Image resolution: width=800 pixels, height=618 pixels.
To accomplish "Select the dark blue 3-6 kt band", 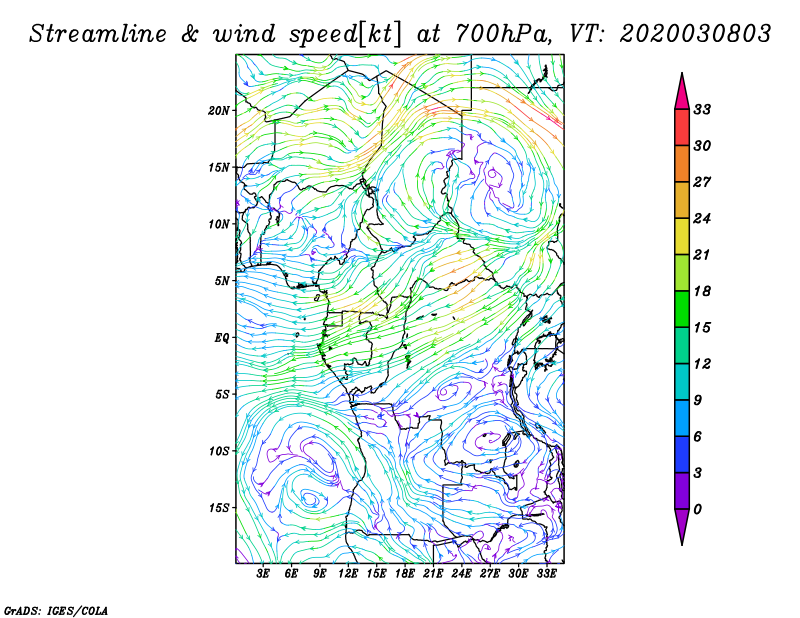I will pyautogui.click(x=682, y=454).
